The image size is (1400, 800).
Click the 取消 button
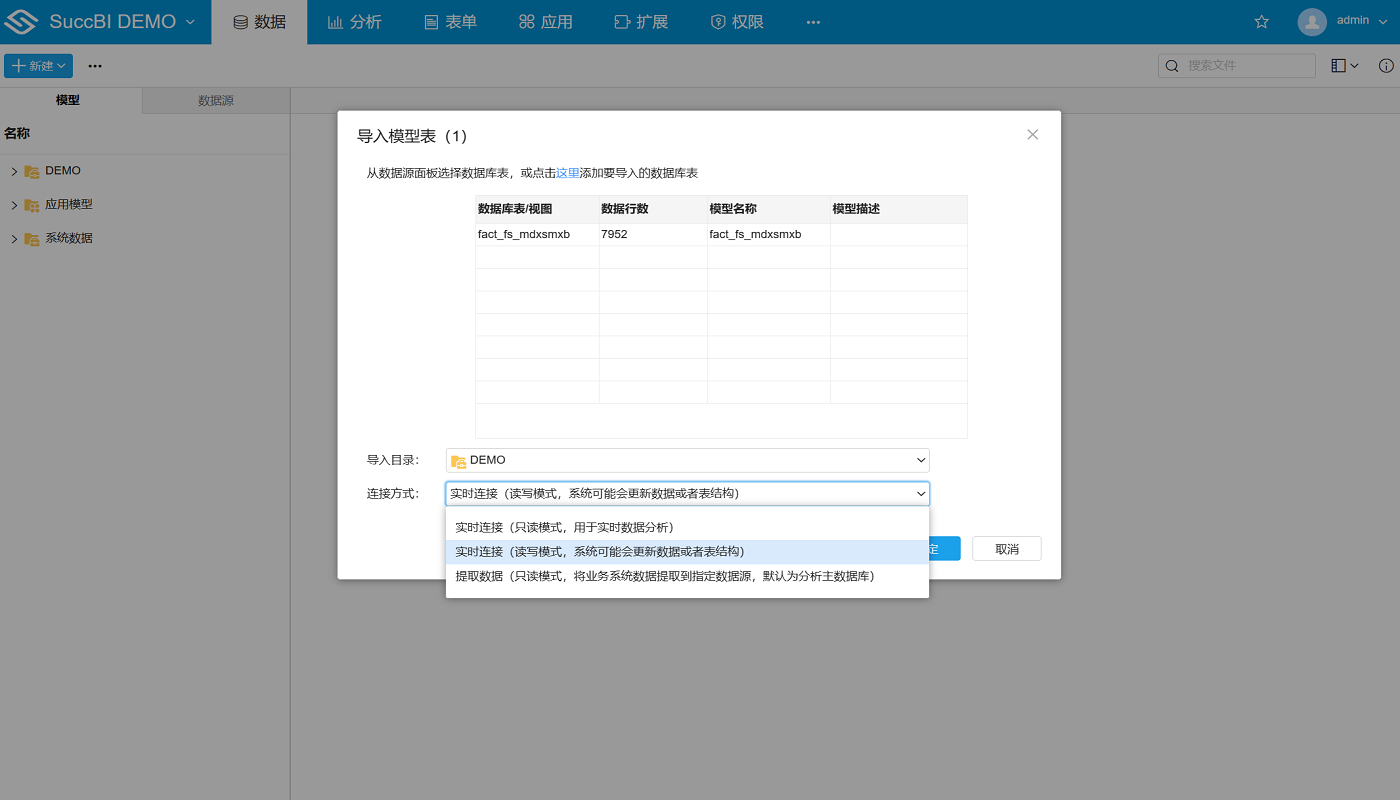coord(1006,549)
